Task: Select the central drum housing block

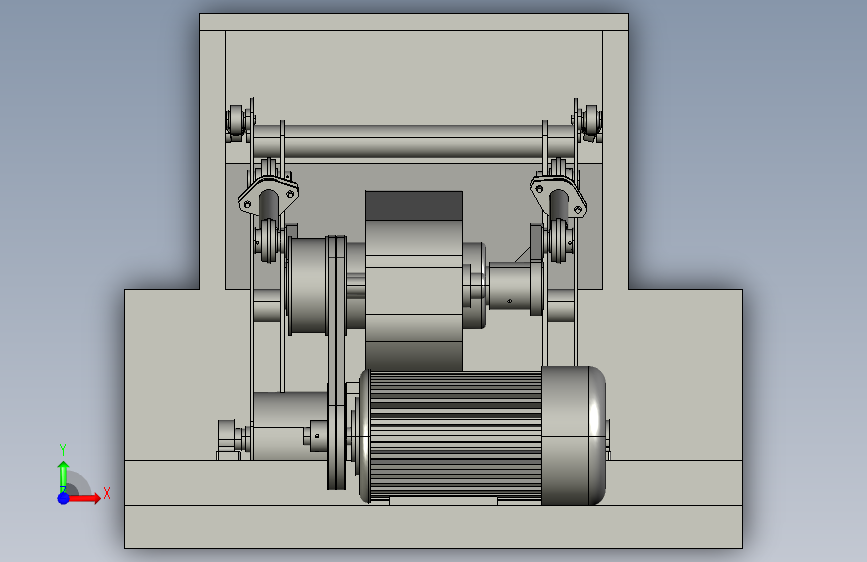Action: [x=414, y=281]
